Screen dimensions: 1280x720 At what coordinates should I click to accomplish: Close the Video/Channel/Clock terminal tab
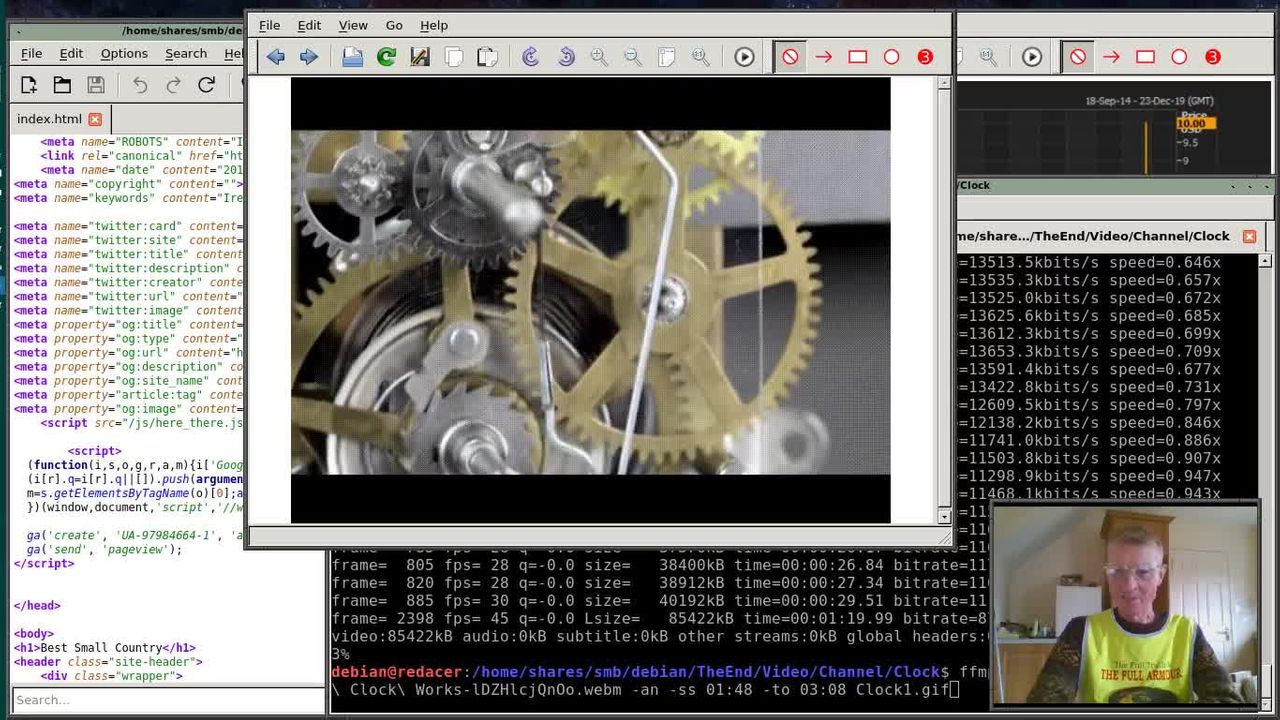(1249, 236)
